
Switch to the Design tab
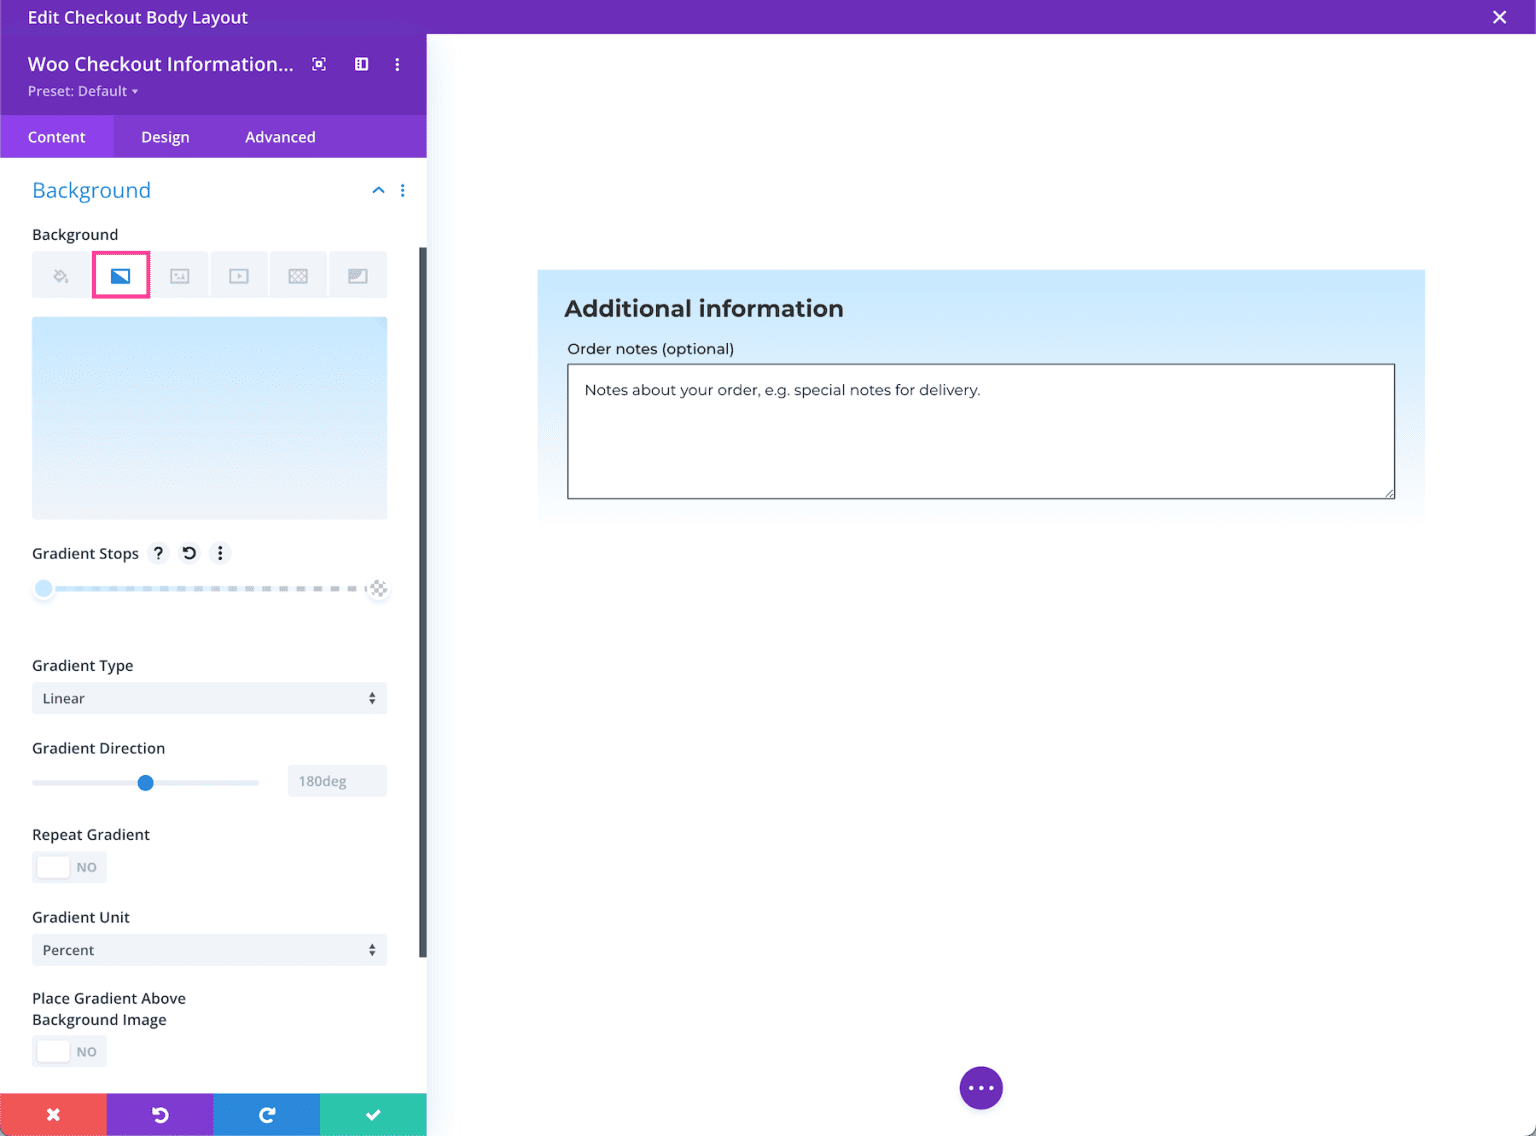point(164,136)
